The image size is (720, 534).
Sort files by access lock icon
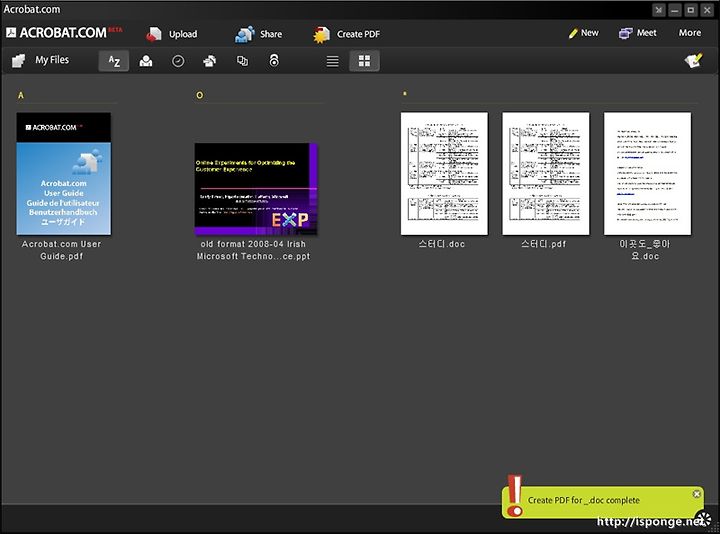coord(274,61)
